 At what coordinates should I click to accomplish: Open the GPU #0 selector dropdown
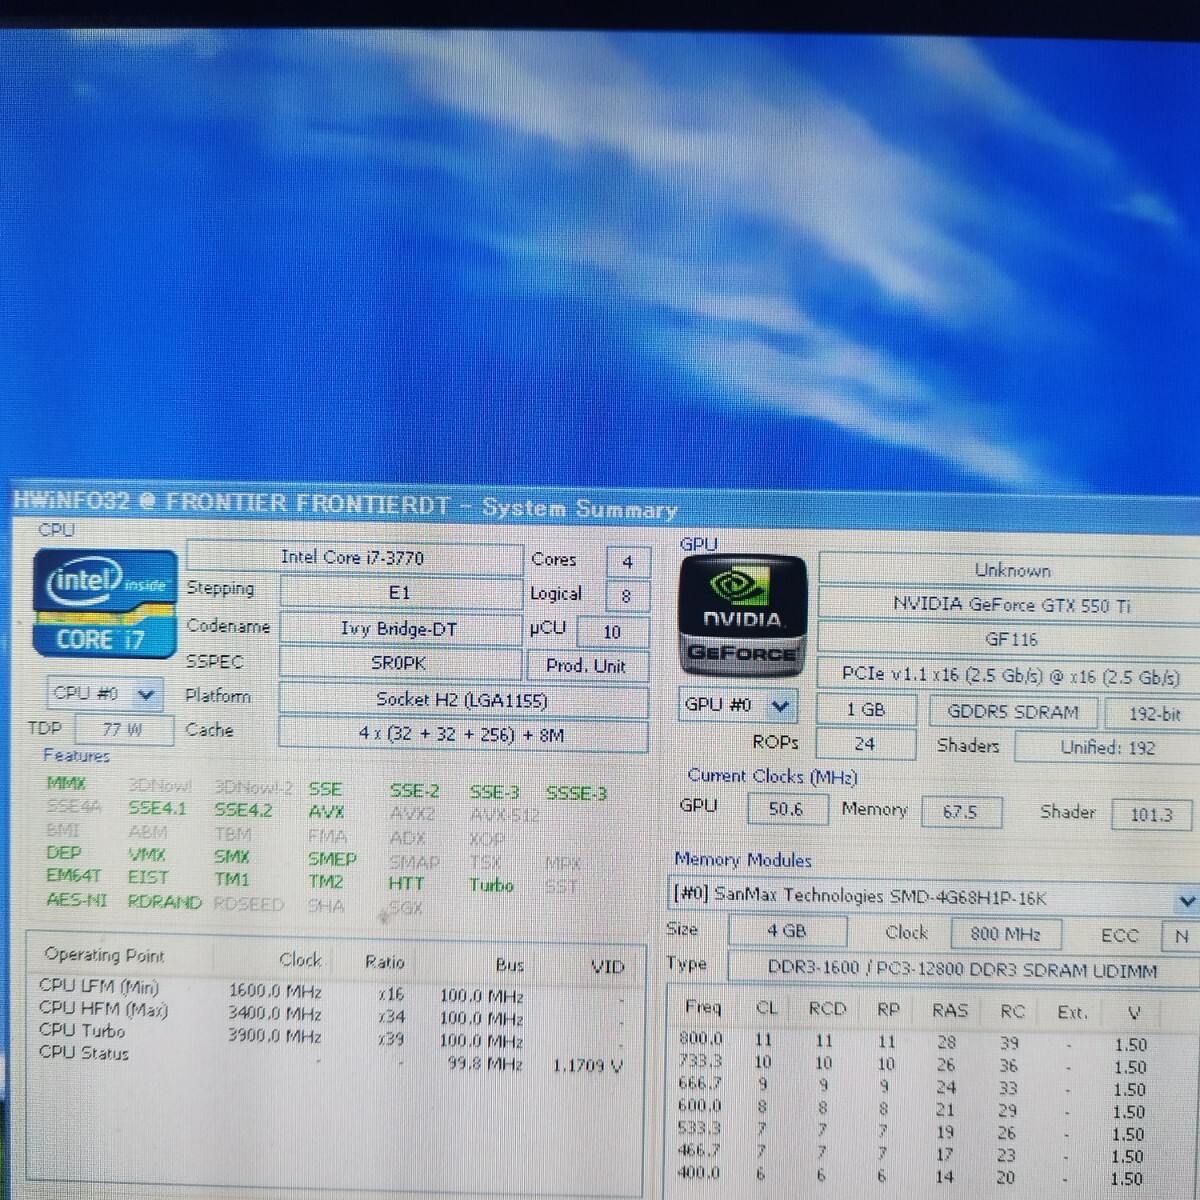[737, 706]
